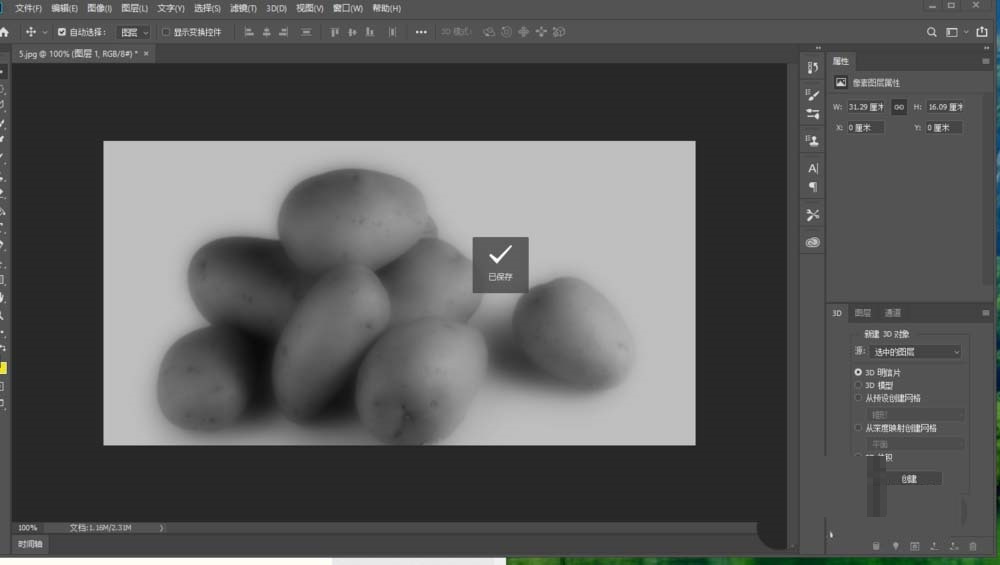
Task: Click the trash icon in the 3D panel
Action: (972, 546)
